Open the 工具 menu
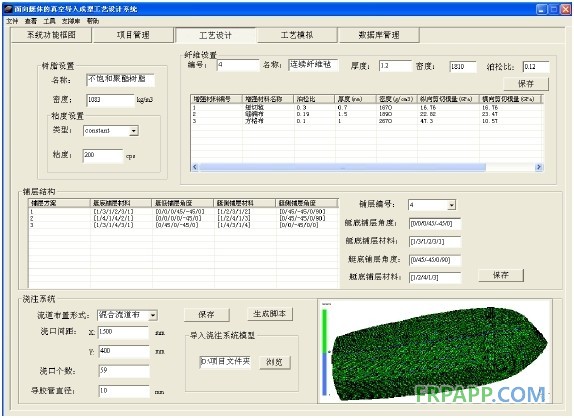Screen dimensions: 574x418 [49, 21]
